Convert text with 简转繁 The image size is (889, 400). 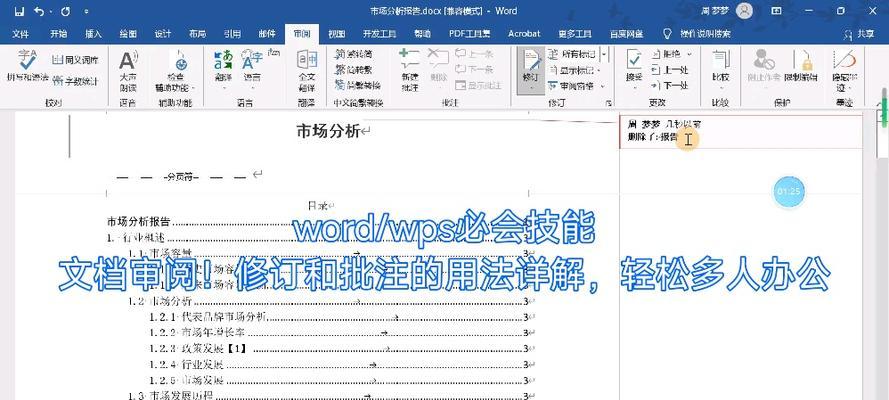(x=353, y=70)
